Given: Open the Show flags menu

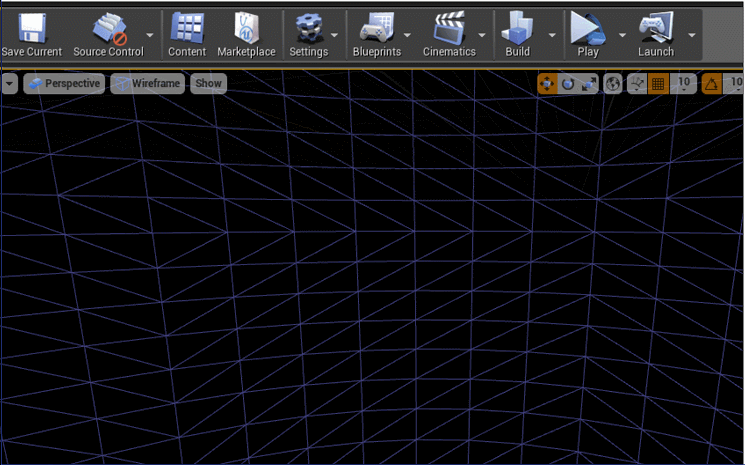Looking at the screenshot, I should click(x=209, y=84).
